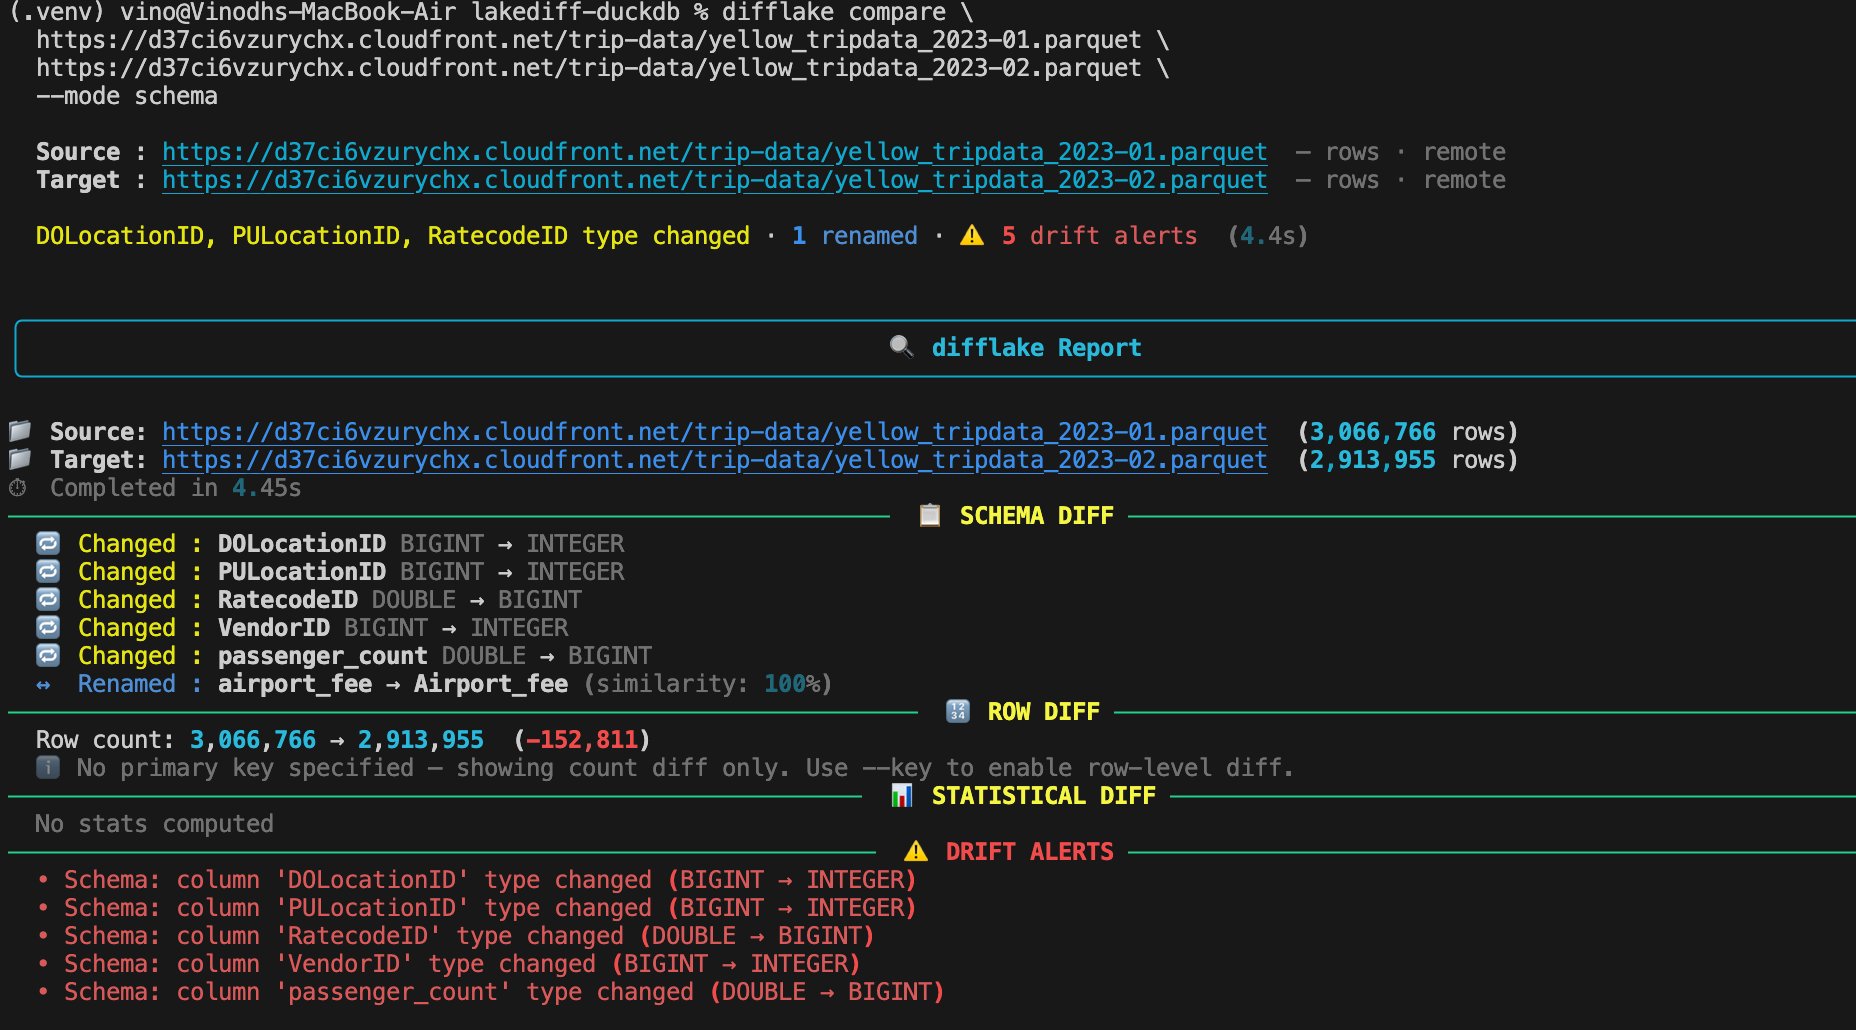Click the '5 drift alerts' summary text
This screenshot has height=1030, width=1856.
pyautogui.click(x=1099, y=236)
